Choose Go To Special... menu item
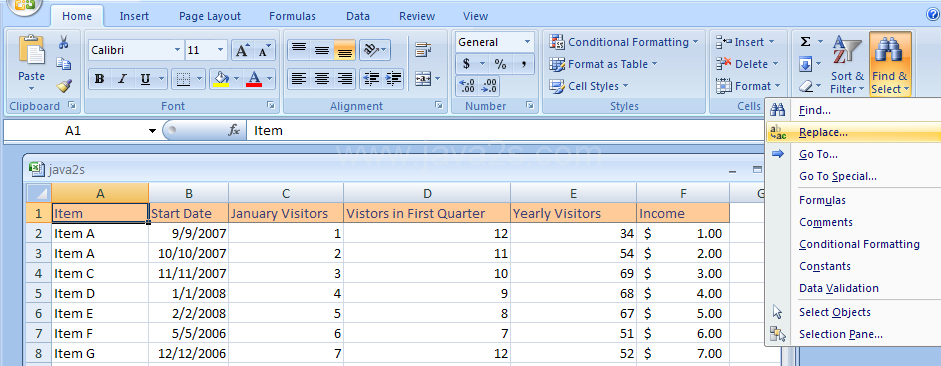941x366 pixels. 853,176
